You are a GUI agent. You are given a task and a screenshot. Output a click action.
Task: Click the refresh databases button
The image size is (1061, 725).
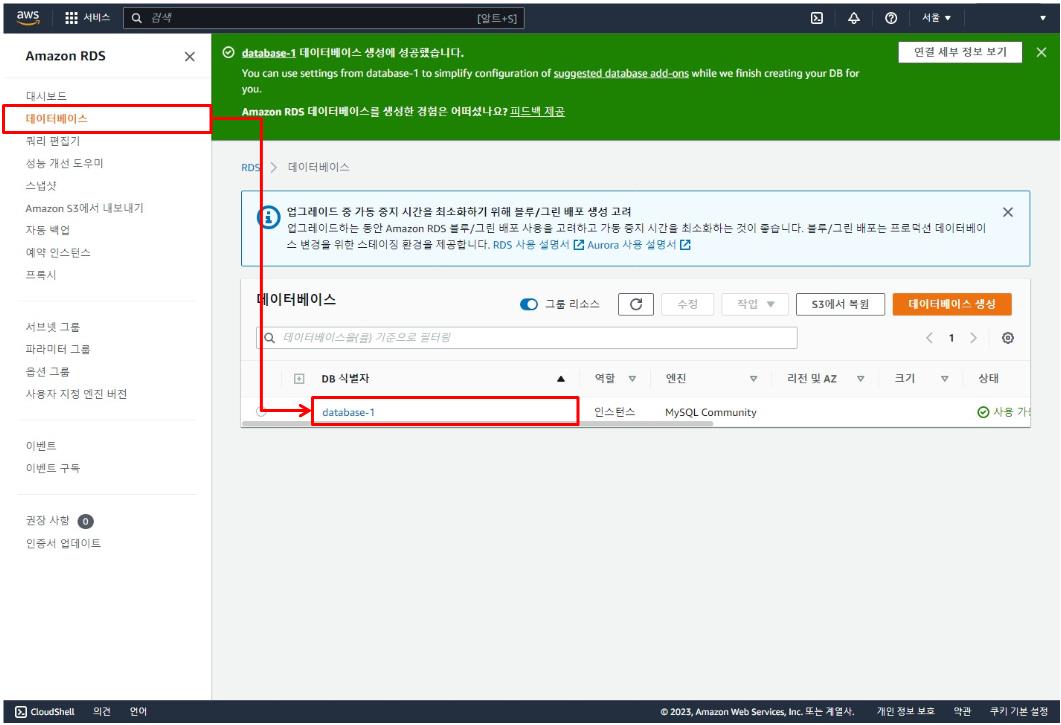tap(635, 305)
